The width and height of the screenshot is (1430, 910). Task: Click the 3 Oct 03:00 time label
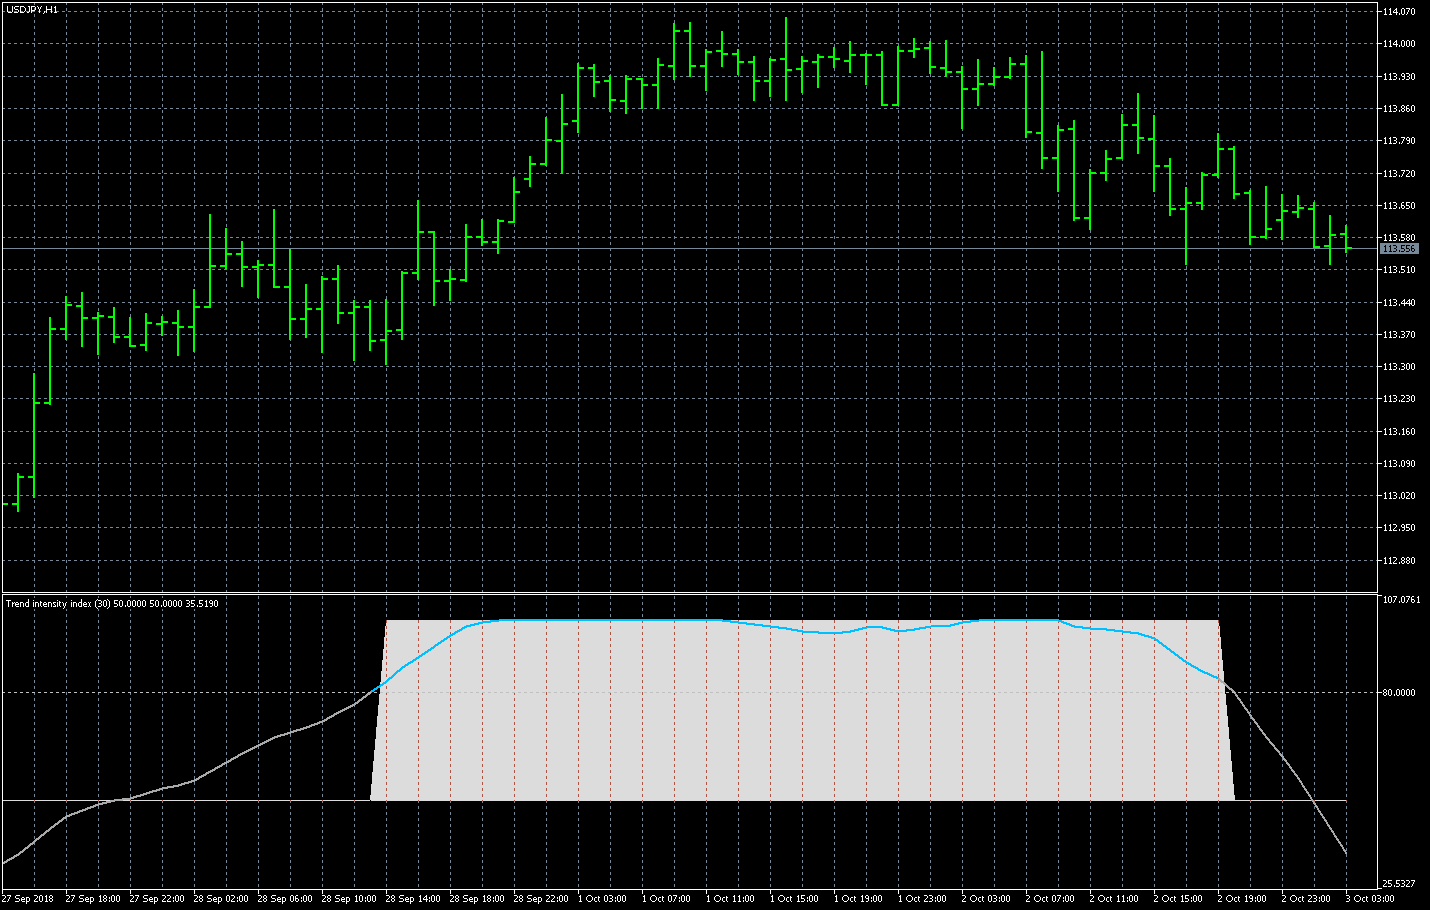(x=1372, y=899)
